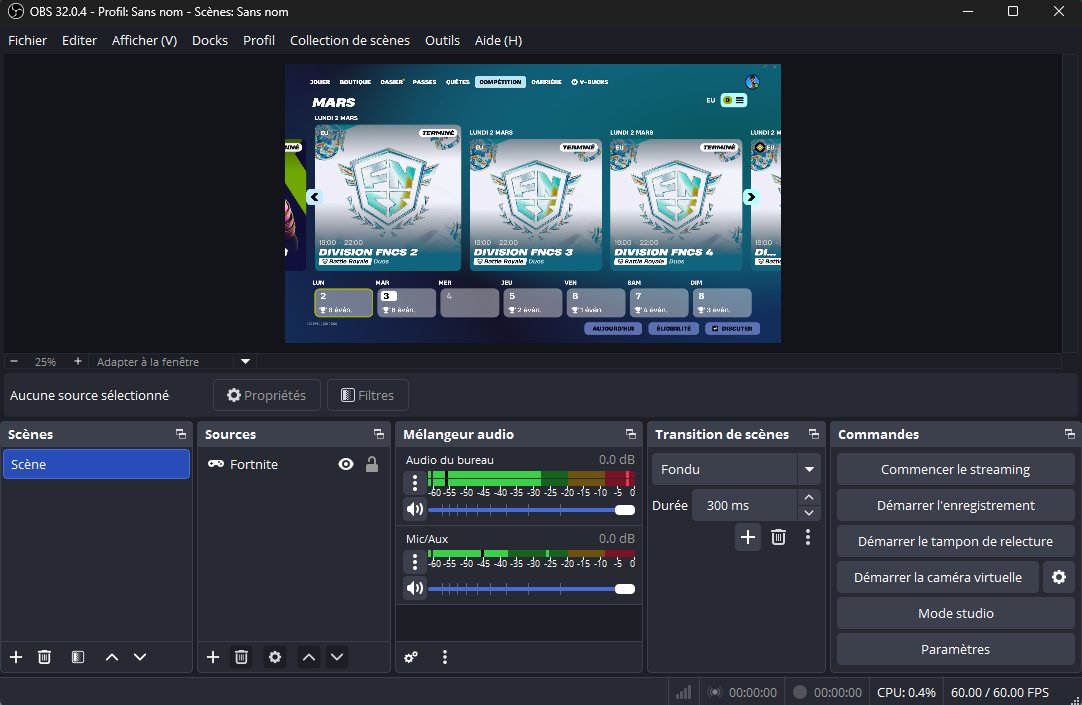The width and height of the screenshot is (1082, 705).
Task: Increase transition duration with up arrow
Action: click(809, 497)
